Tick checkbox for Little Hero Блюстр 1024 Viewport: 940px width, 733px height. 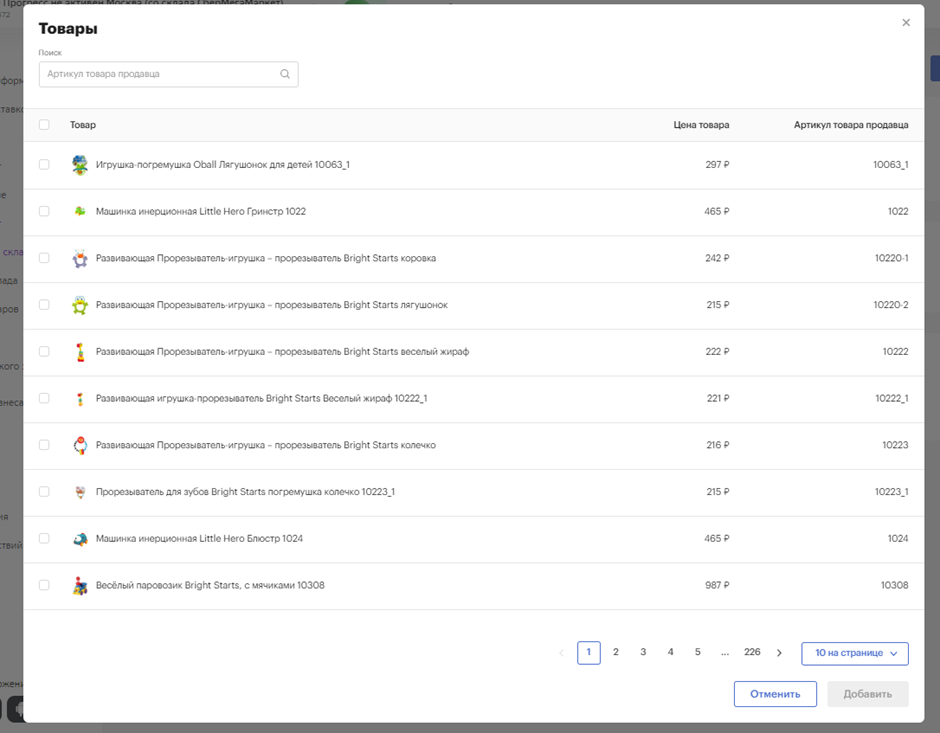coord(44,538)
